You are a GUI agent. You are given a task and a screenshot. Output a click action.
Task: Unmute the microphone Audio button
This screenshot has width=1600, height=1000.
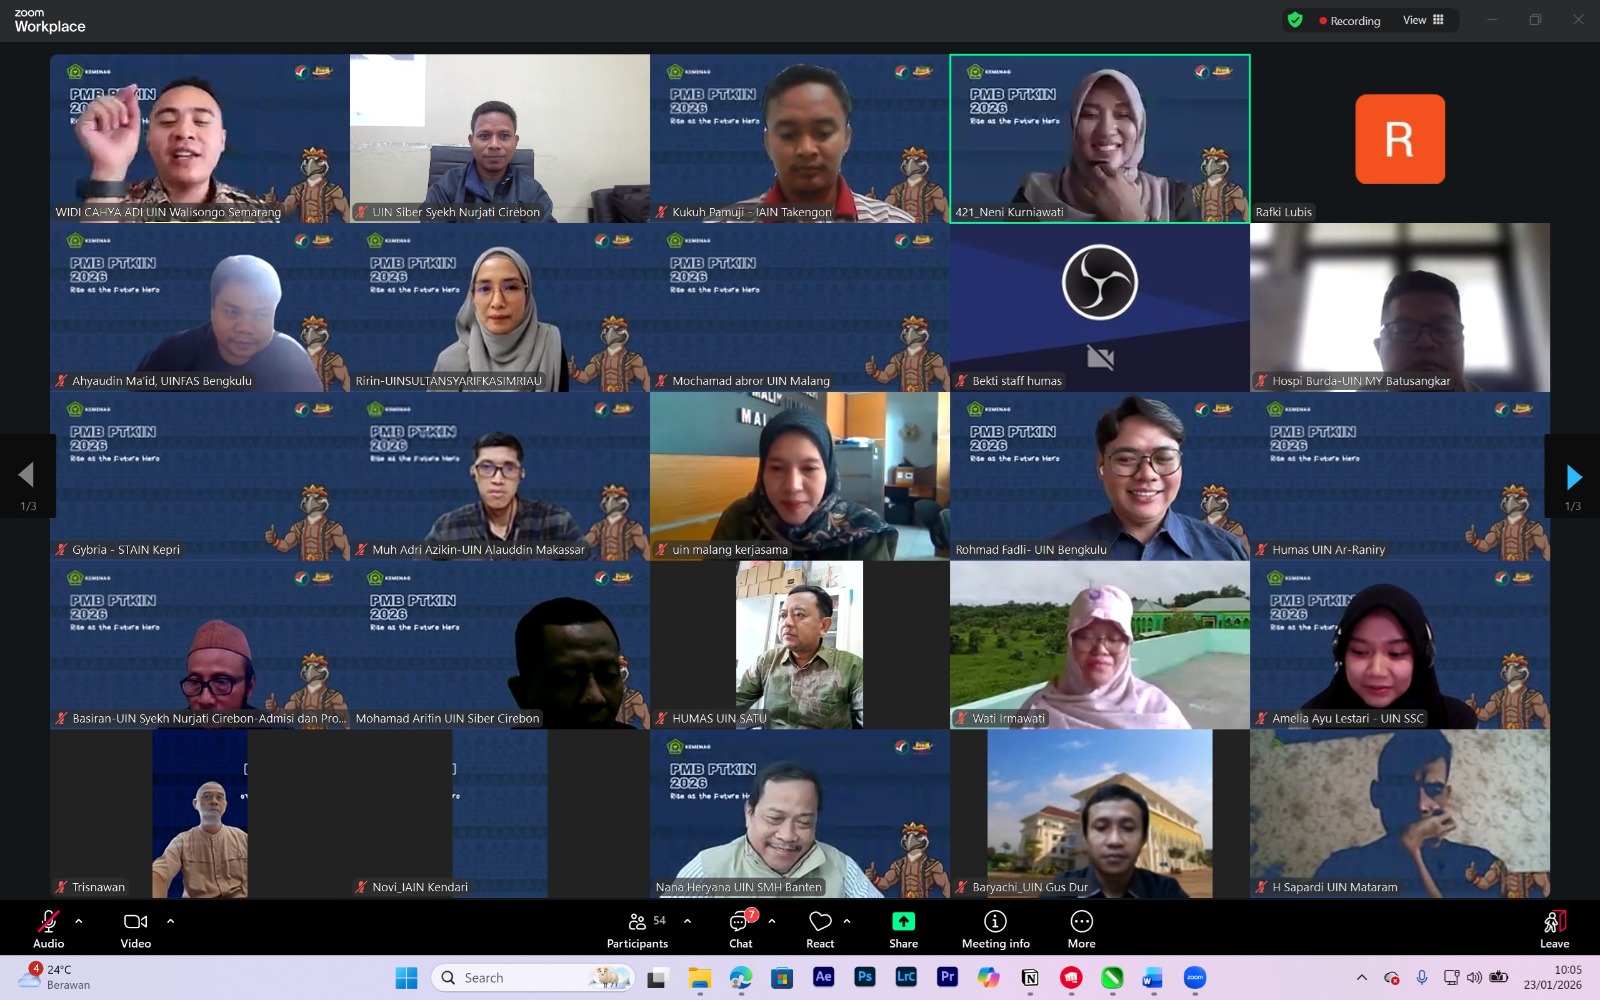click(x=48, y=928)
